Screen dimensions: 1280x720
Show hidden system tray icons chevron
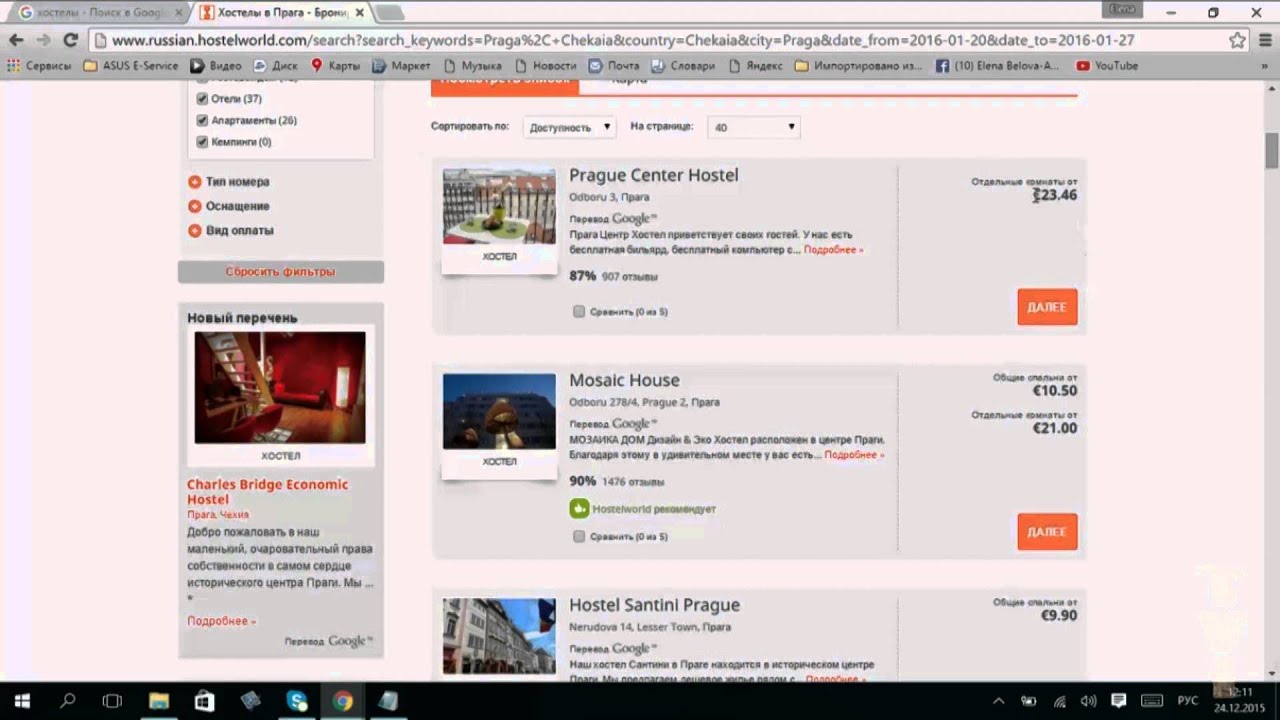pyautogui.click(x=998, y=701)
